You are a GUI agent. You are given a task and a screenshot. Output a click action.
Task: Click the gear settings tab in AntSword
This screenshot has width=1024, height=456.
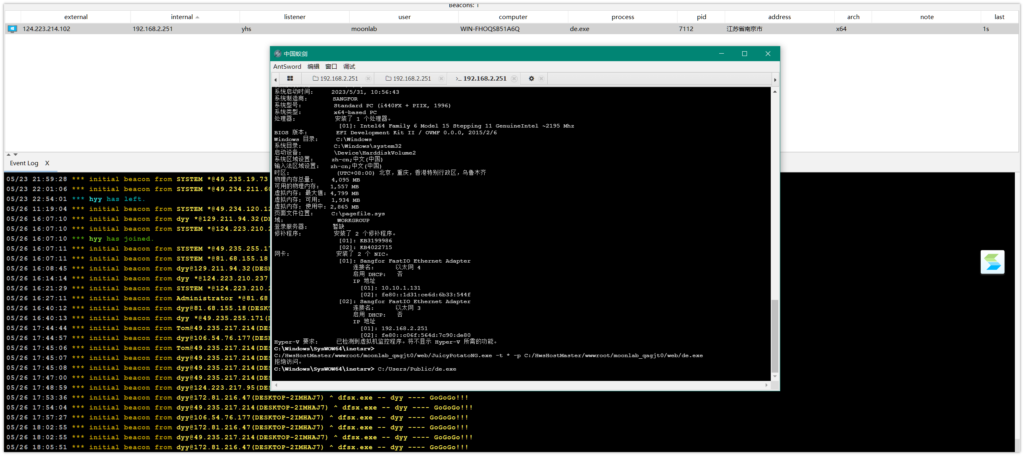(531, 78)
